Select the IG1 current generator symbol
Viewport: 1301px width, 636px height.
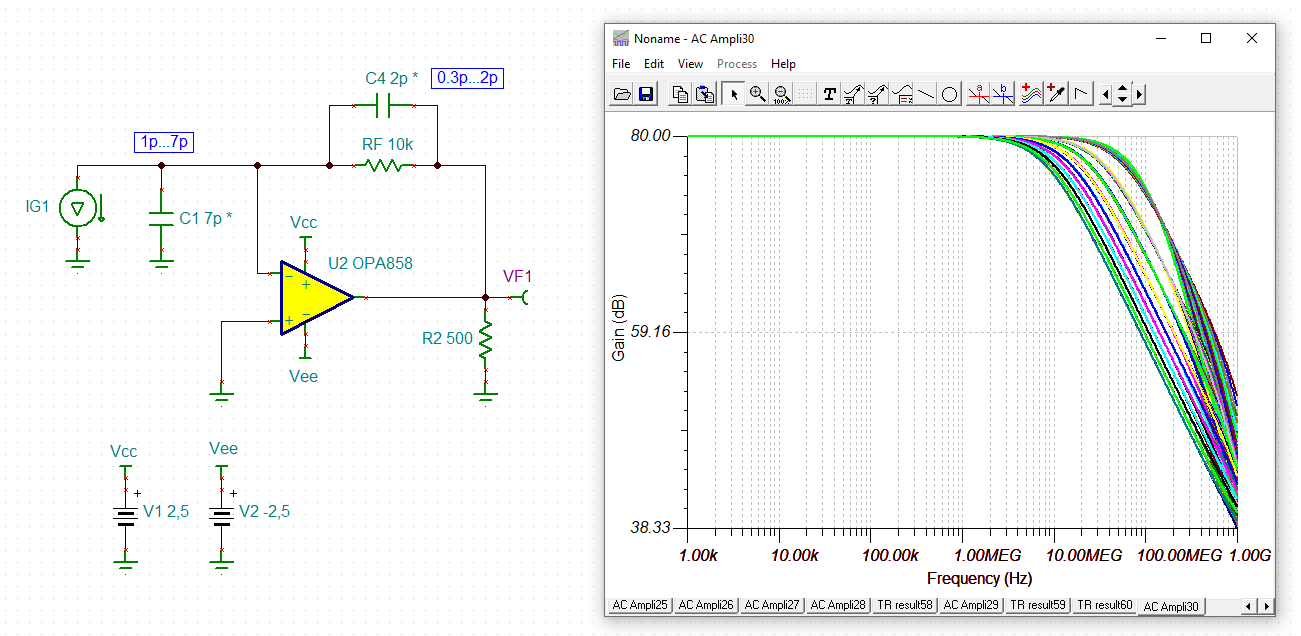point(77,208)
